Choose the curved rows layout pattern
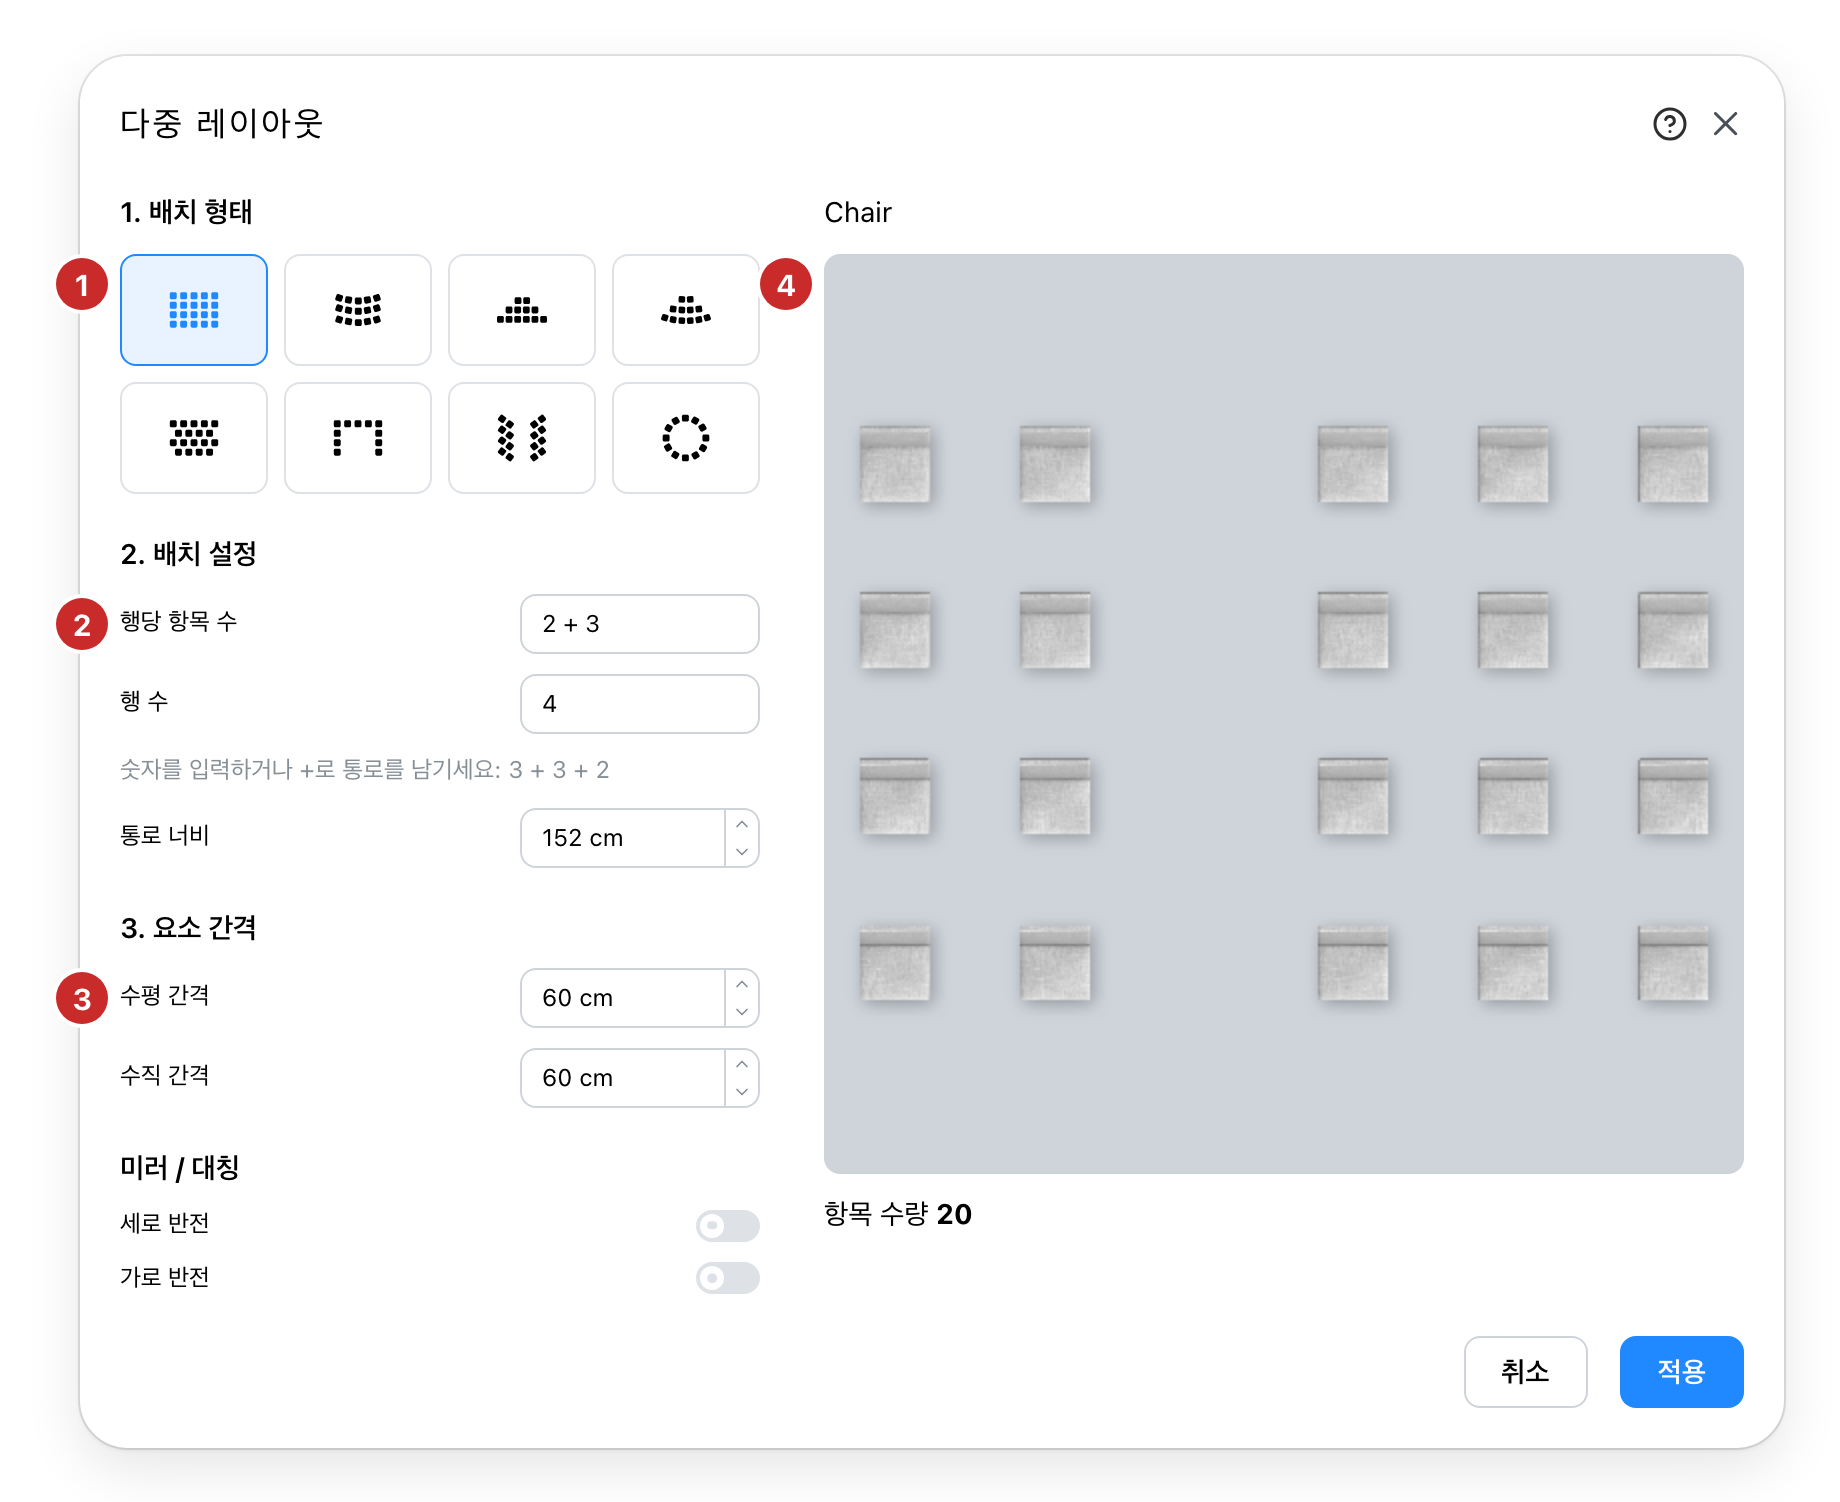This screenshot has width=1840, height=1502. tap(358, 310)
